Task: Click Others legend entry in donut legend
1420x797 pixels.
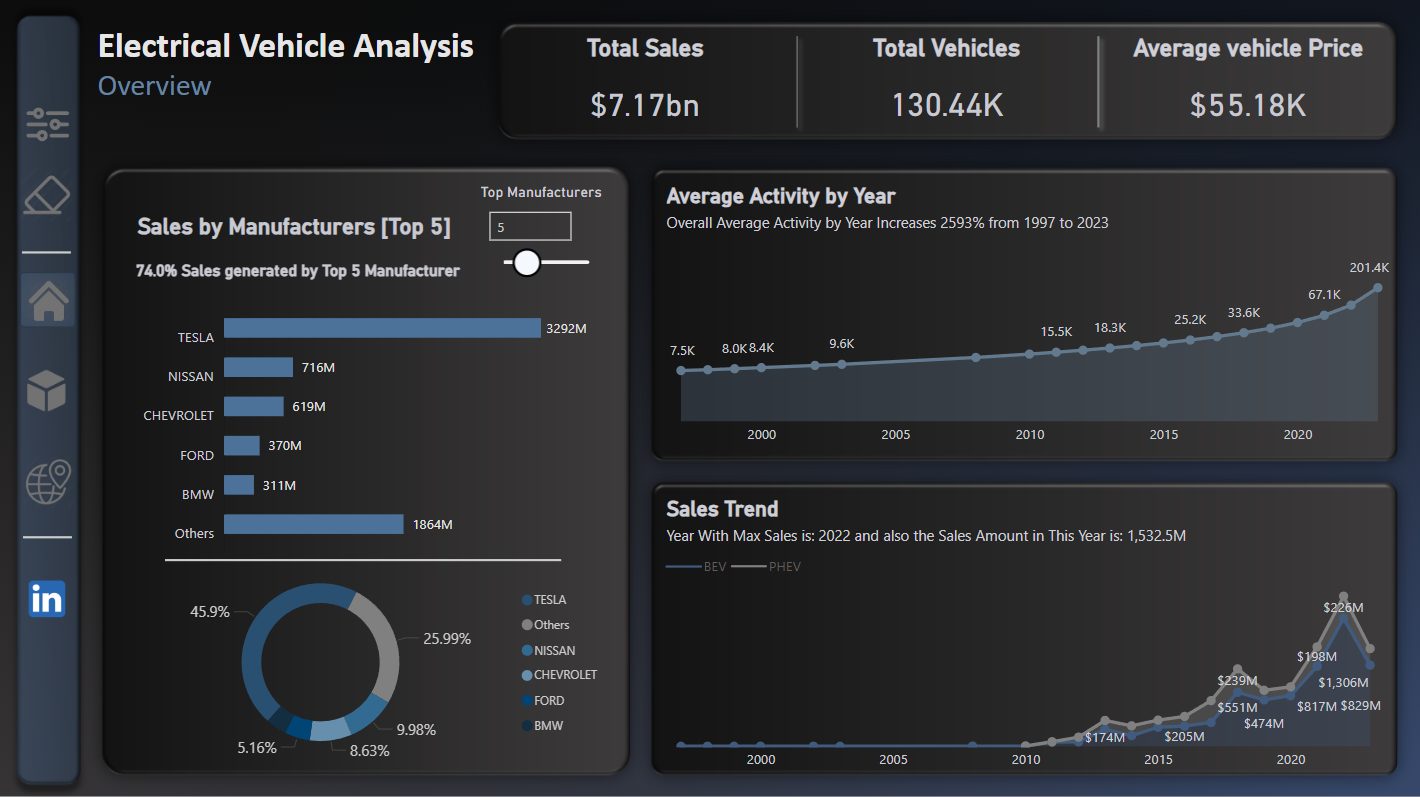Action: [x=546, y=625]
